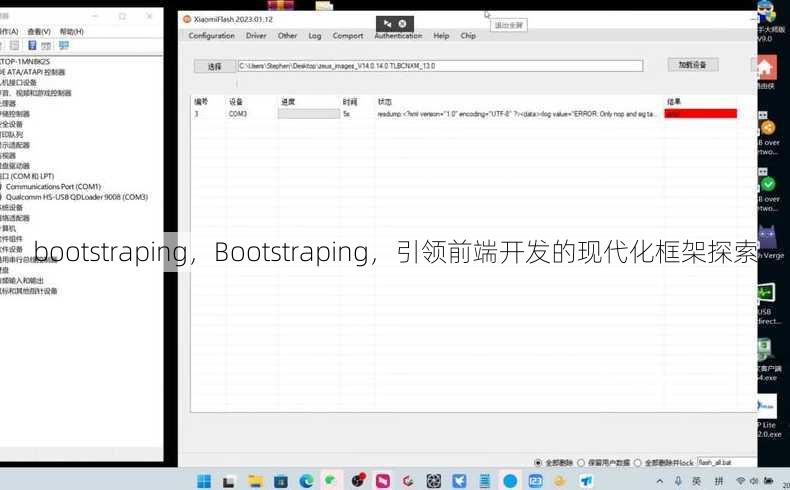Click the X icon on floating toolbar
The image size is (790, 490).
pyautogui.click(x=403, y=24)
